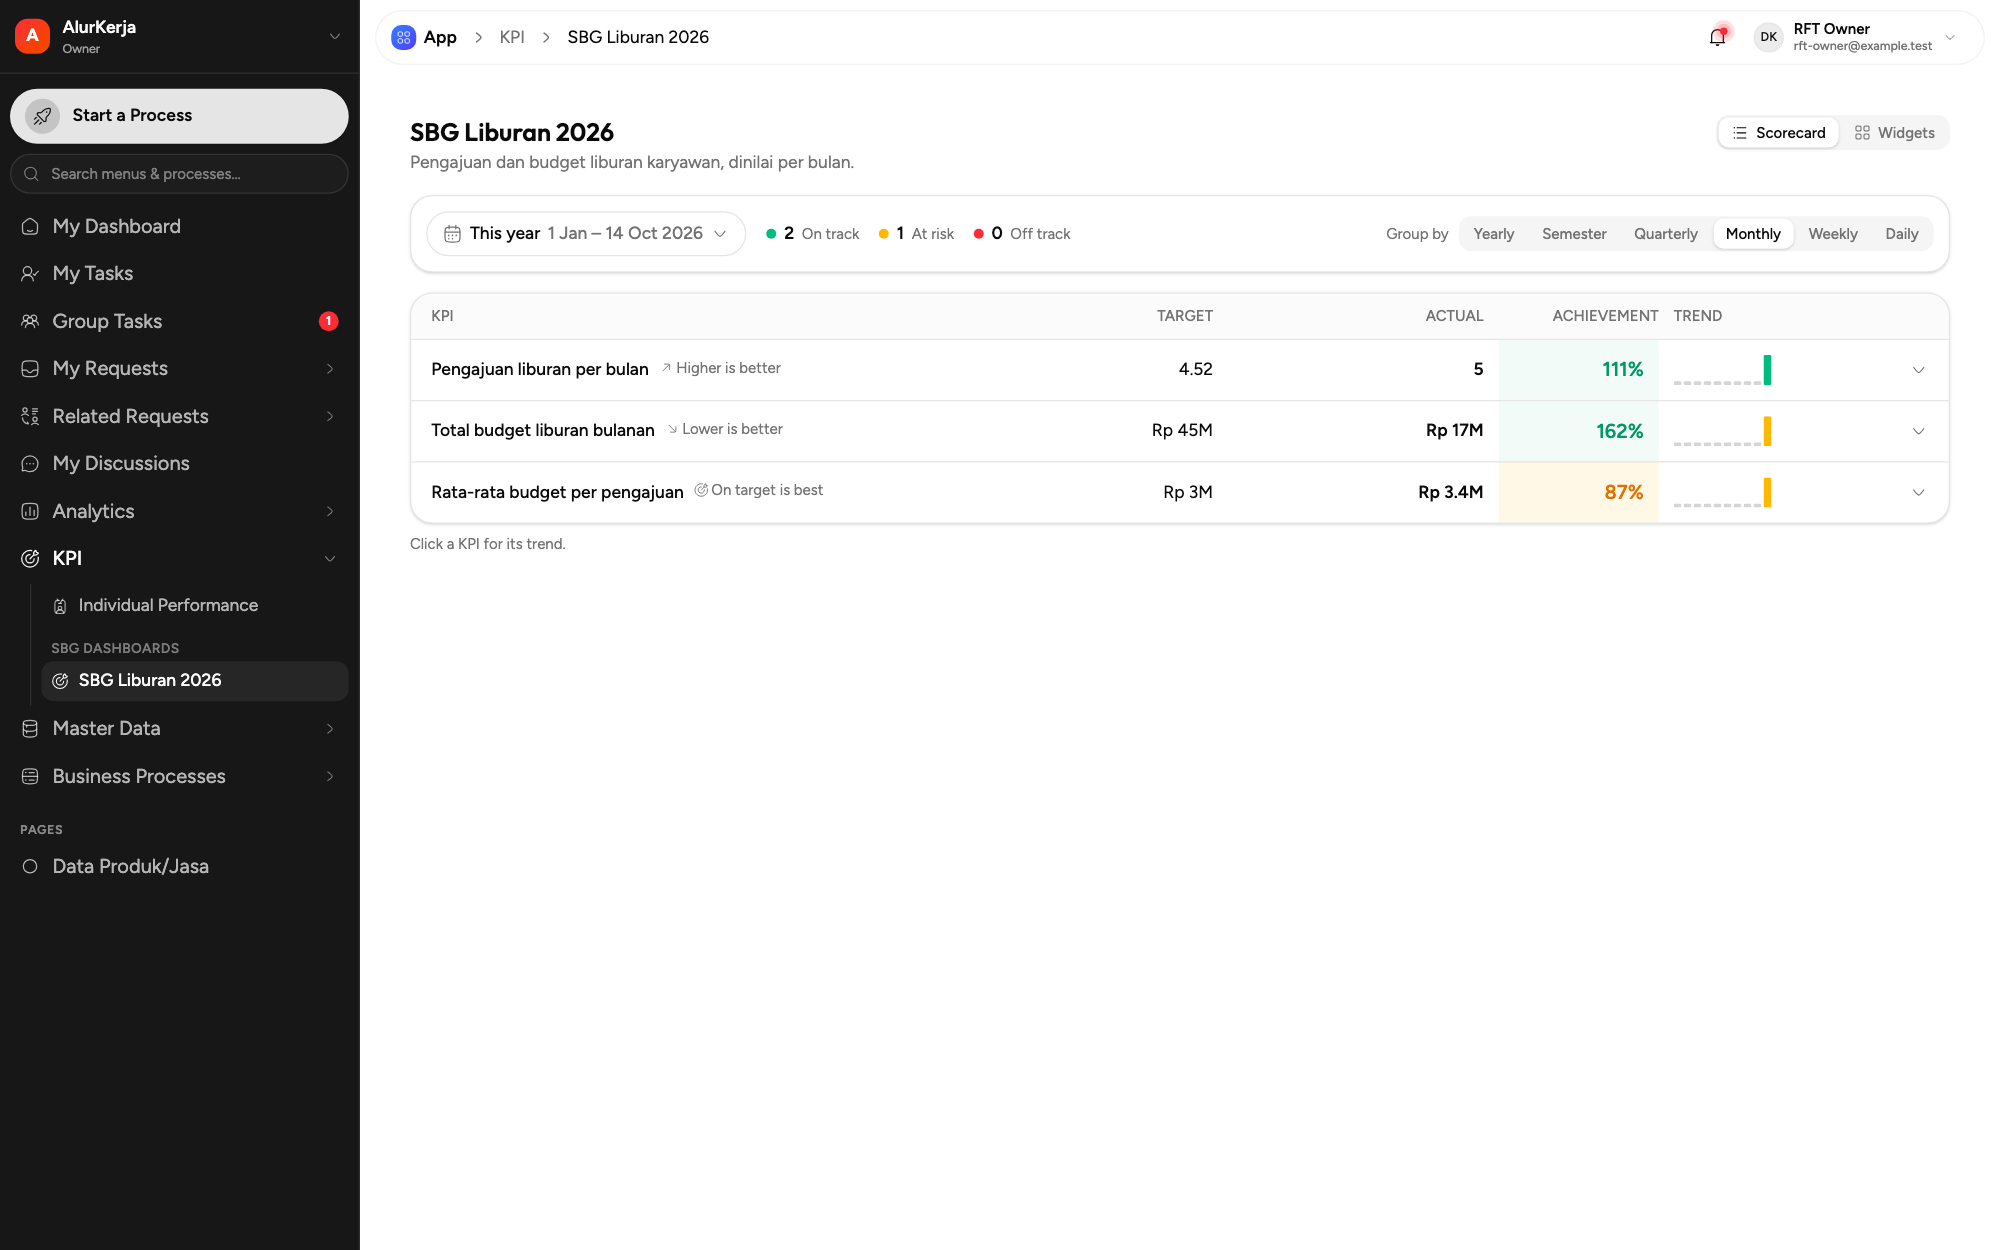Click Pengajuan liburan per bulan KPI name

tap(540, 370)
